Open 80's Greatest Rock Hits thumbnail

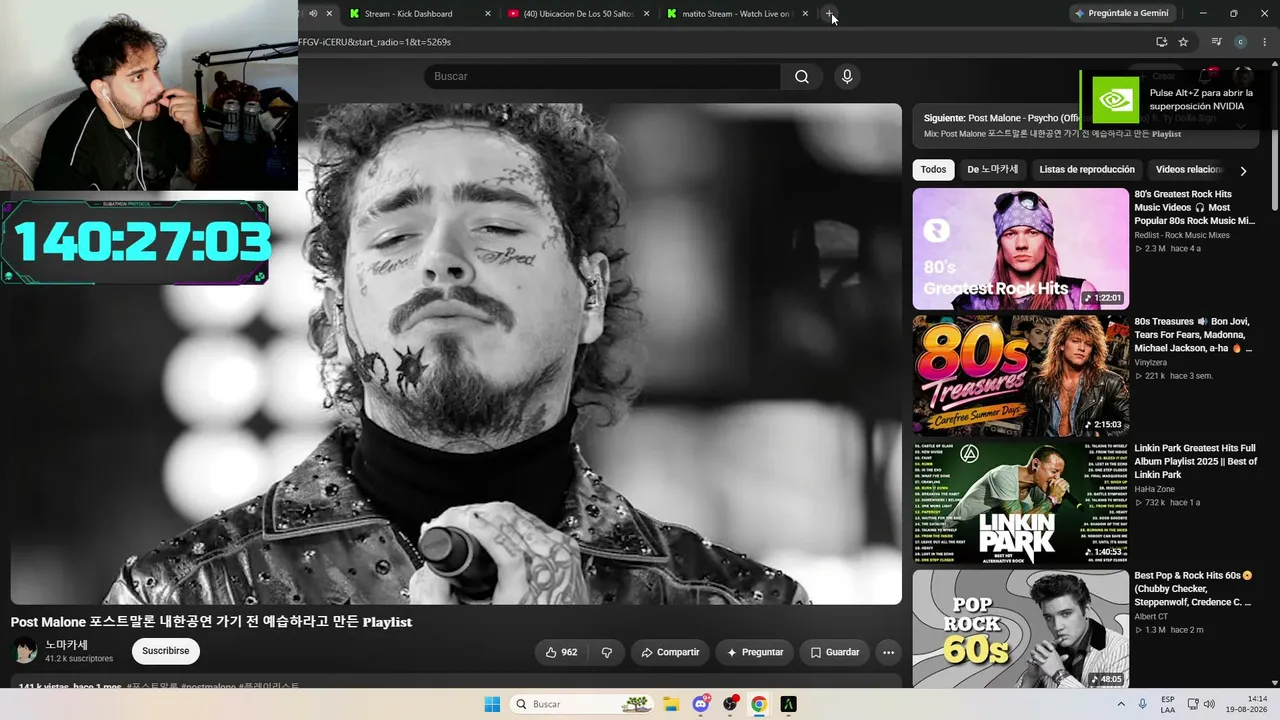click(1021, 249)
